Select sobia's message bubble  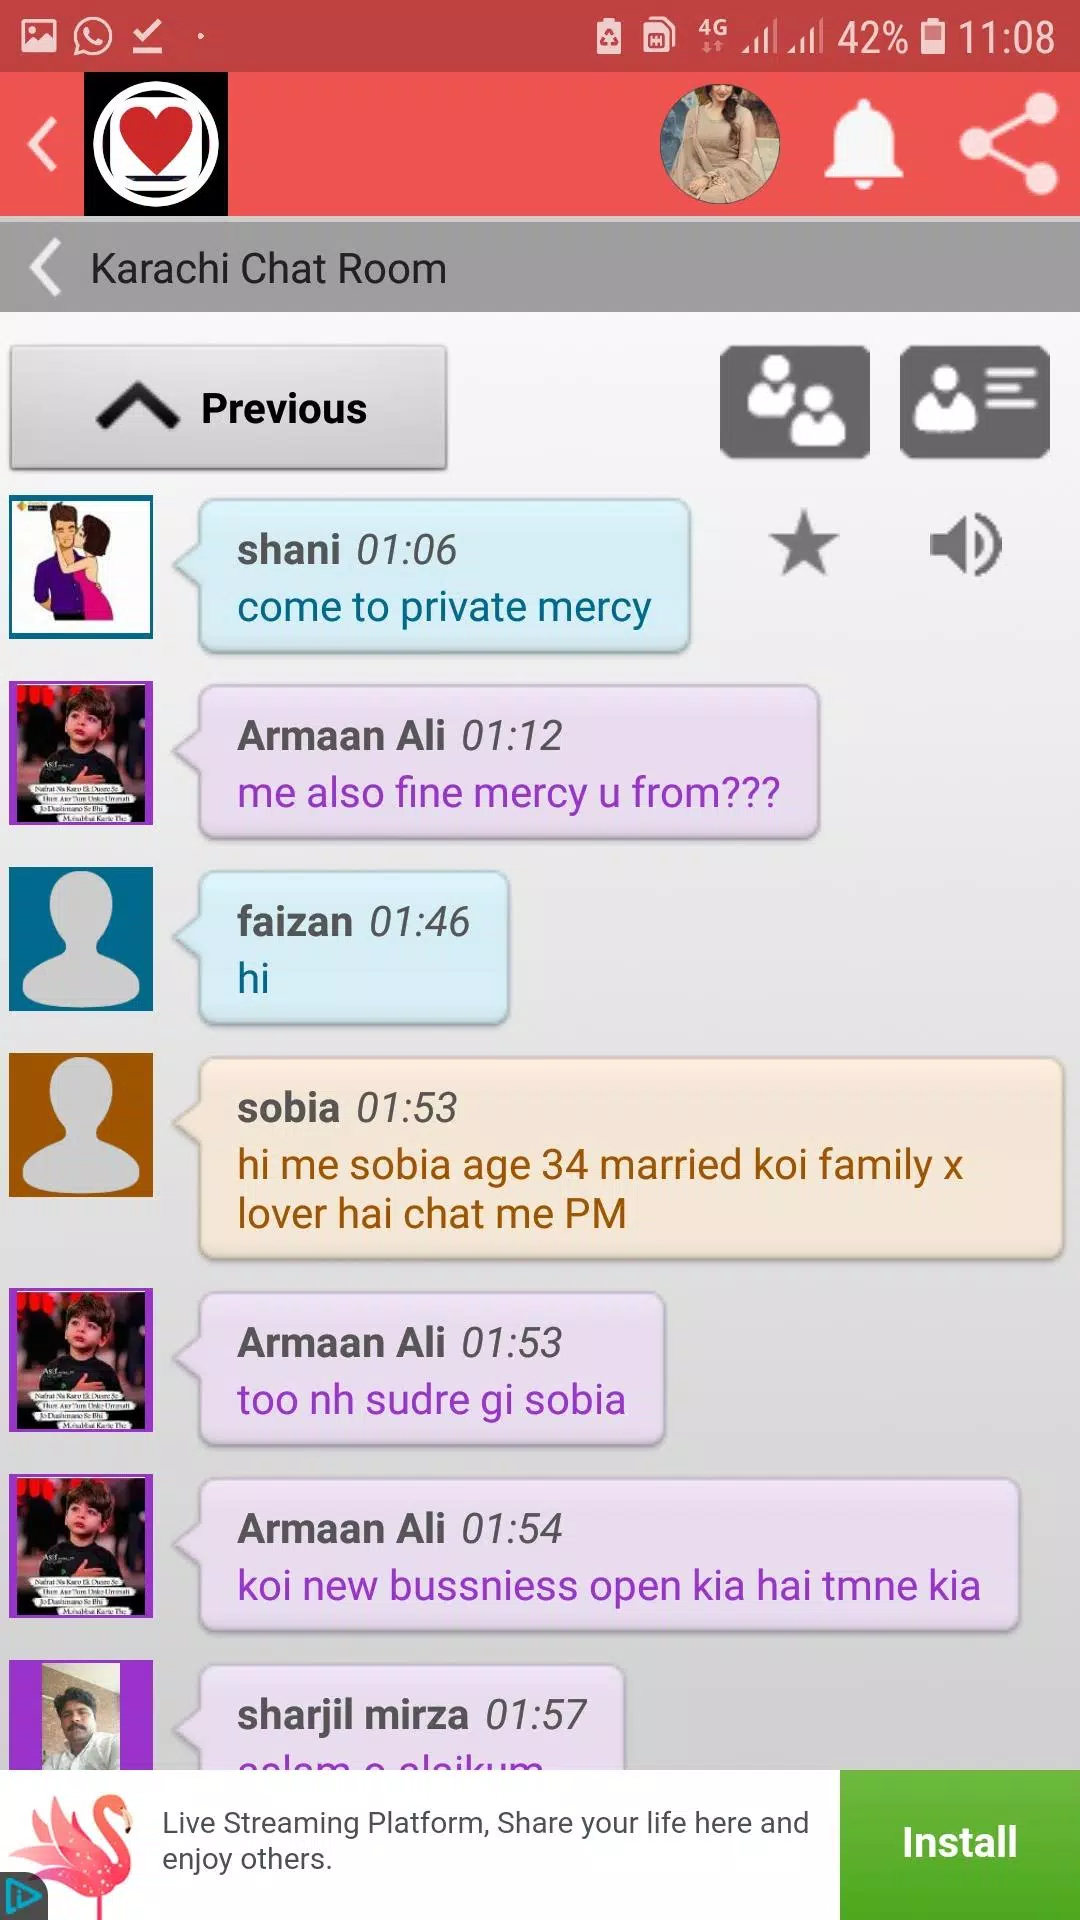[x=630, y=1158]
